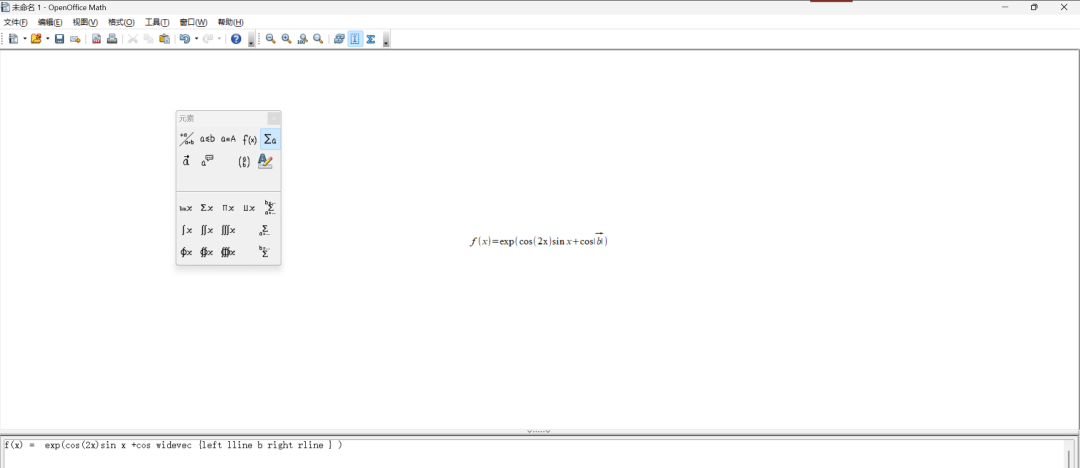Save the formula with the floppy disk icon

[59, 39]
